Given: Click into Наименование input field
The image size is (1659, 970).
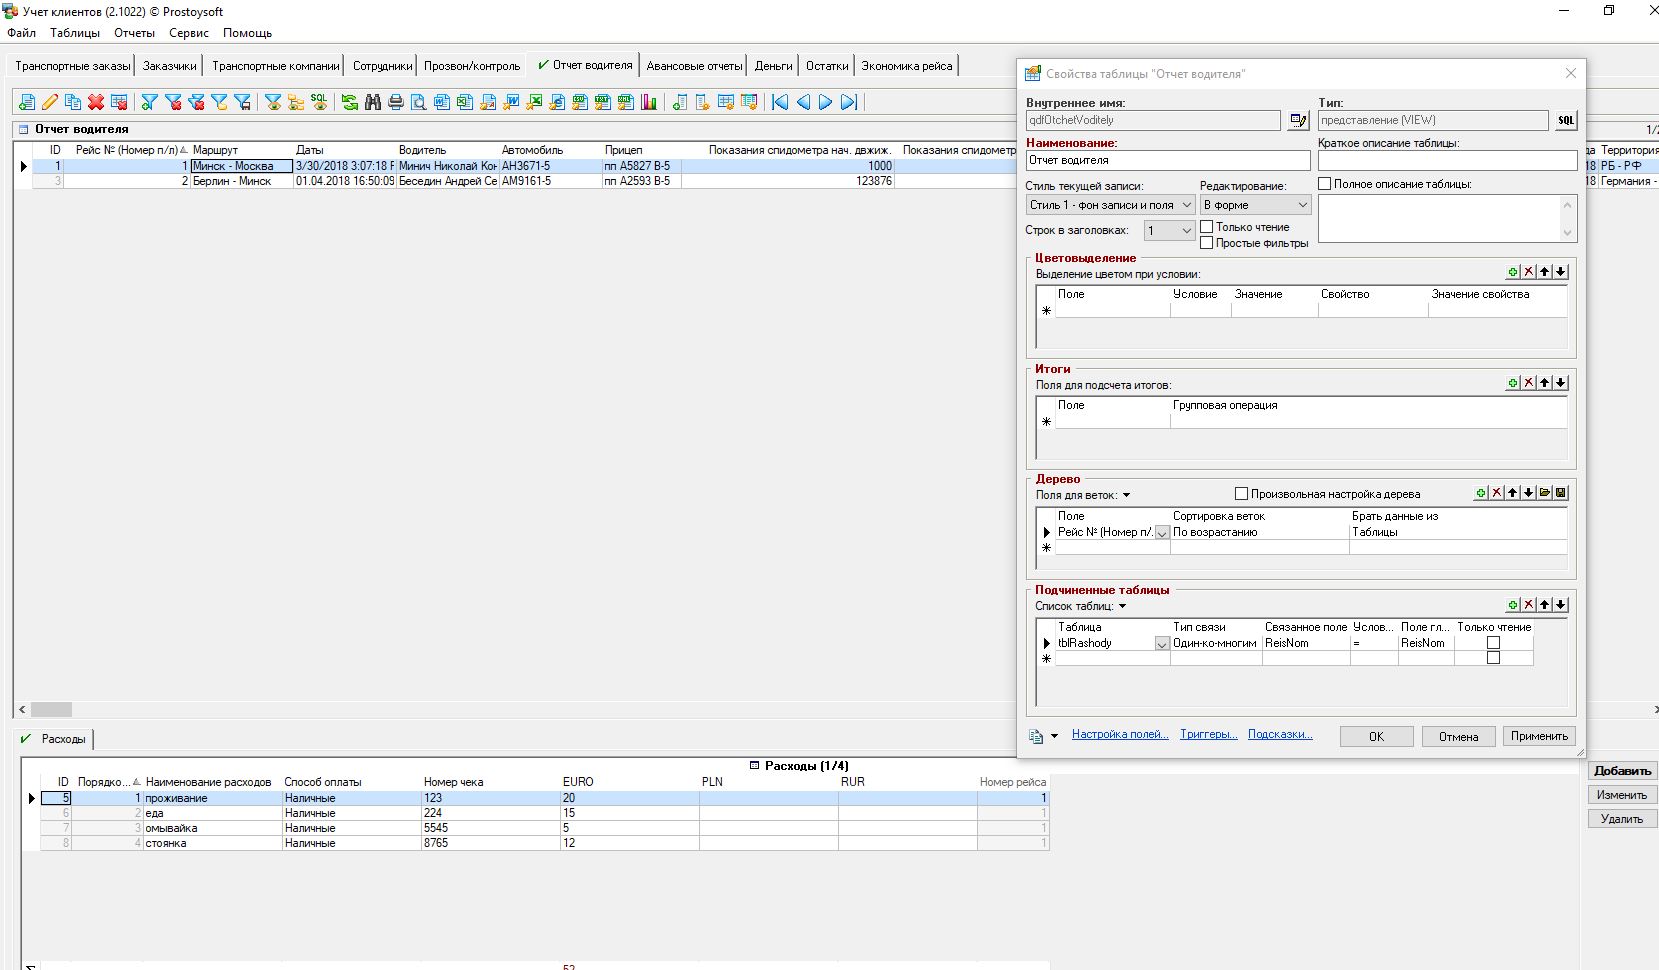Looking at the screenshot, I should click(1168, 160).
